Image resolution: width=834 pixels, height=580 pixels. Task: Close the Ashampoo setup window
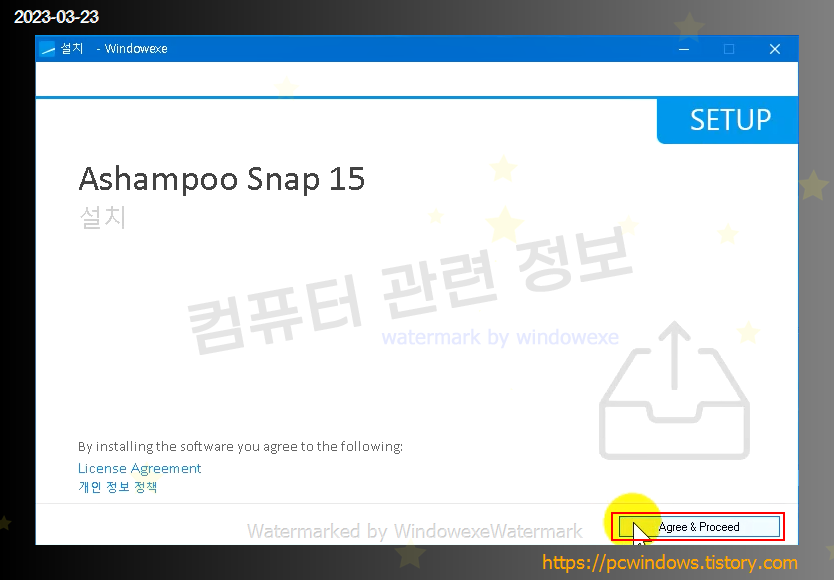coord(775,49)
